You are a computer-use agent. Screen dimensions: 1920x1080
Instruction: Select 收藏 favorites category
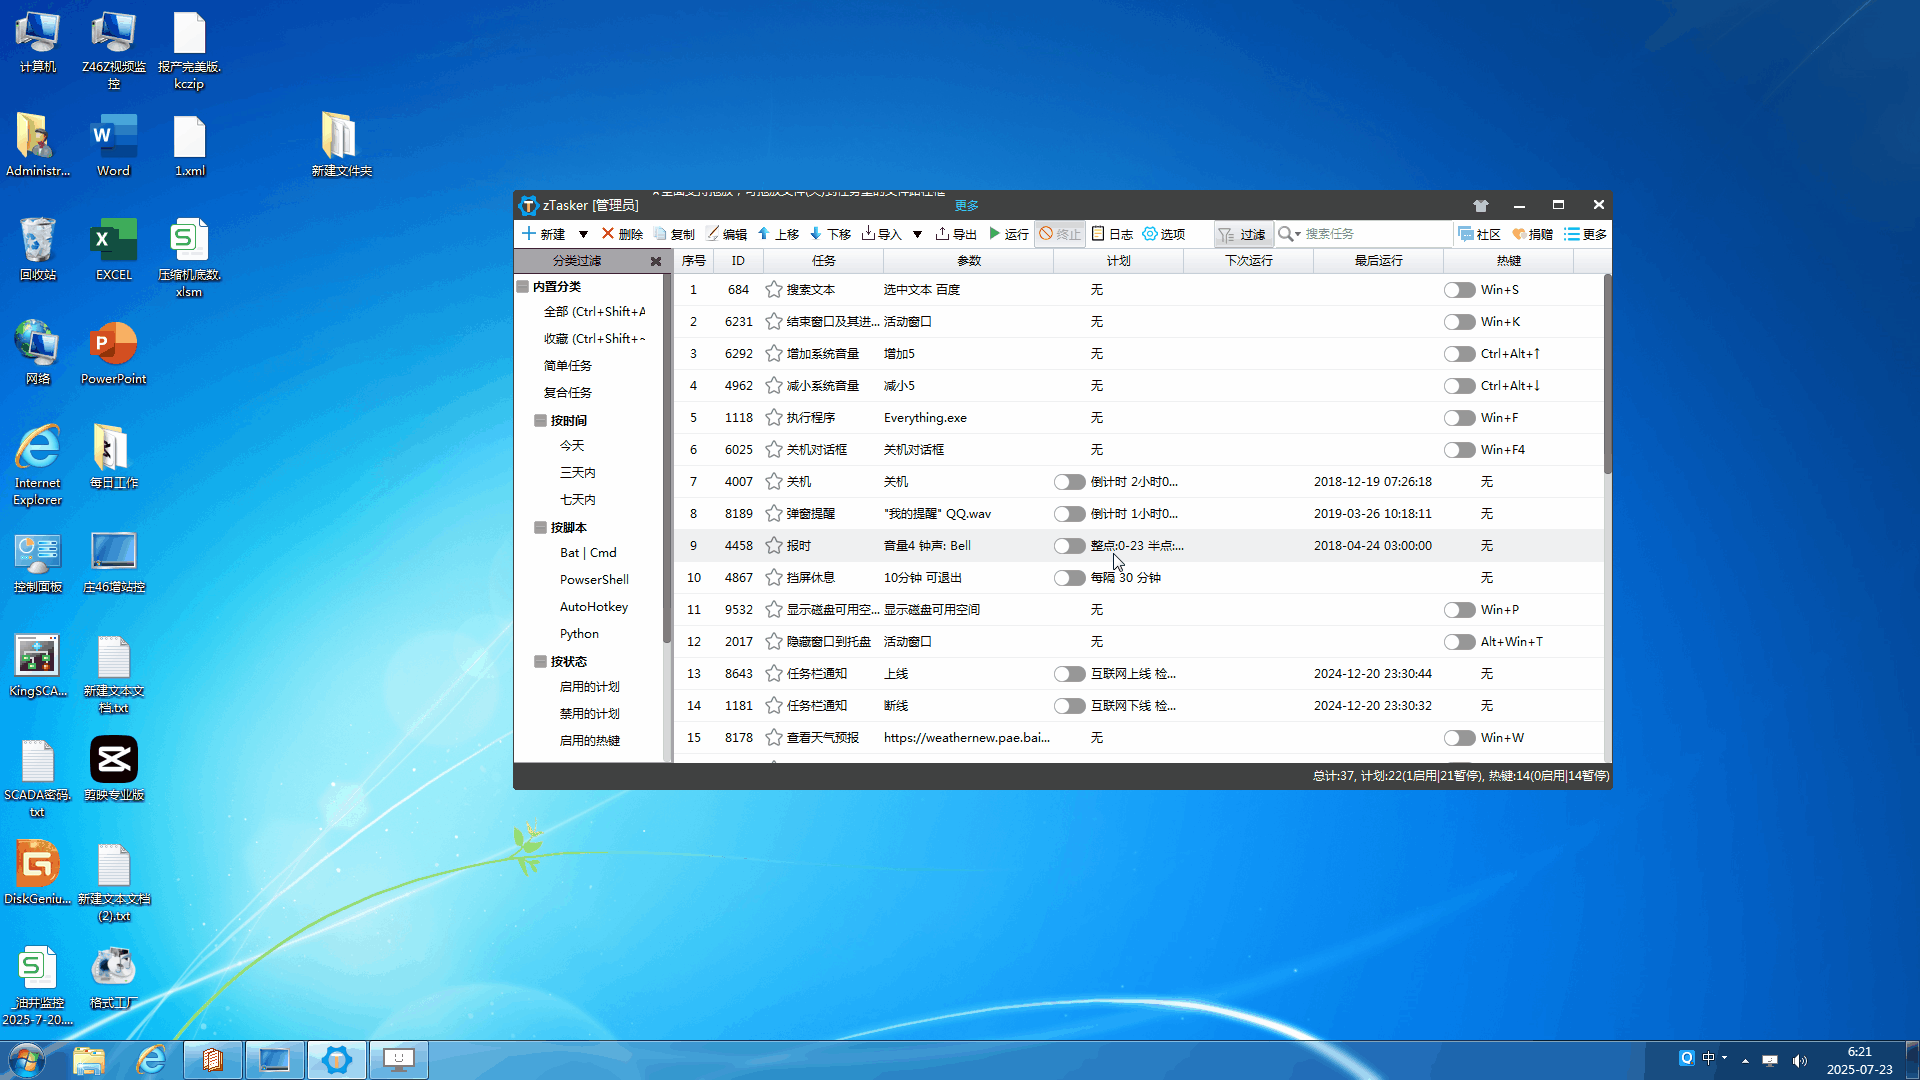(594, 339)
